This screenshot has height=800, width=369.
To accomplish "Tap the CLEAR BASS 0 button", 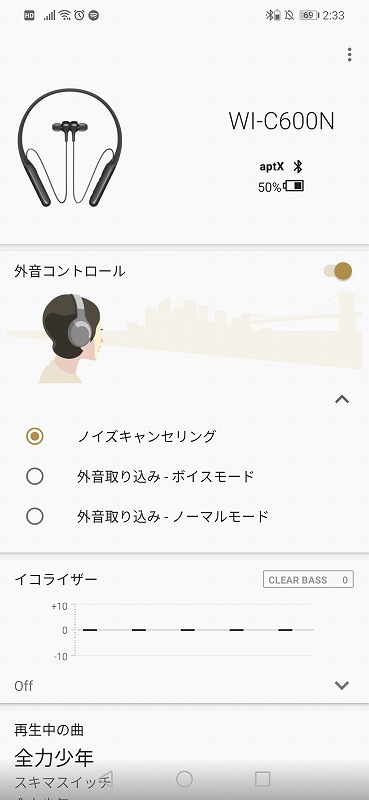I will pos(308,580).
